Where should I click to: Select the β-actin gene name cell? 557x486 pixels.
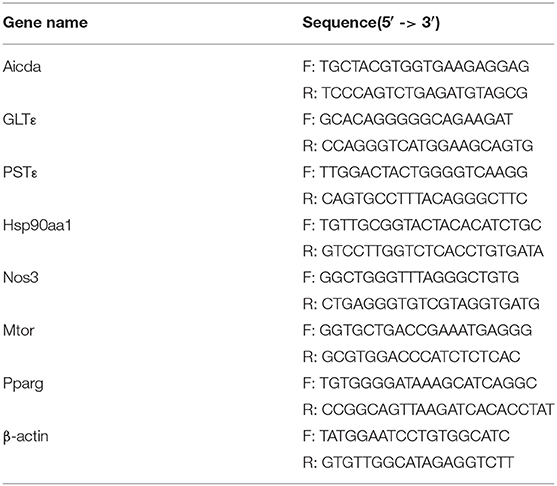tap(26, 437)
